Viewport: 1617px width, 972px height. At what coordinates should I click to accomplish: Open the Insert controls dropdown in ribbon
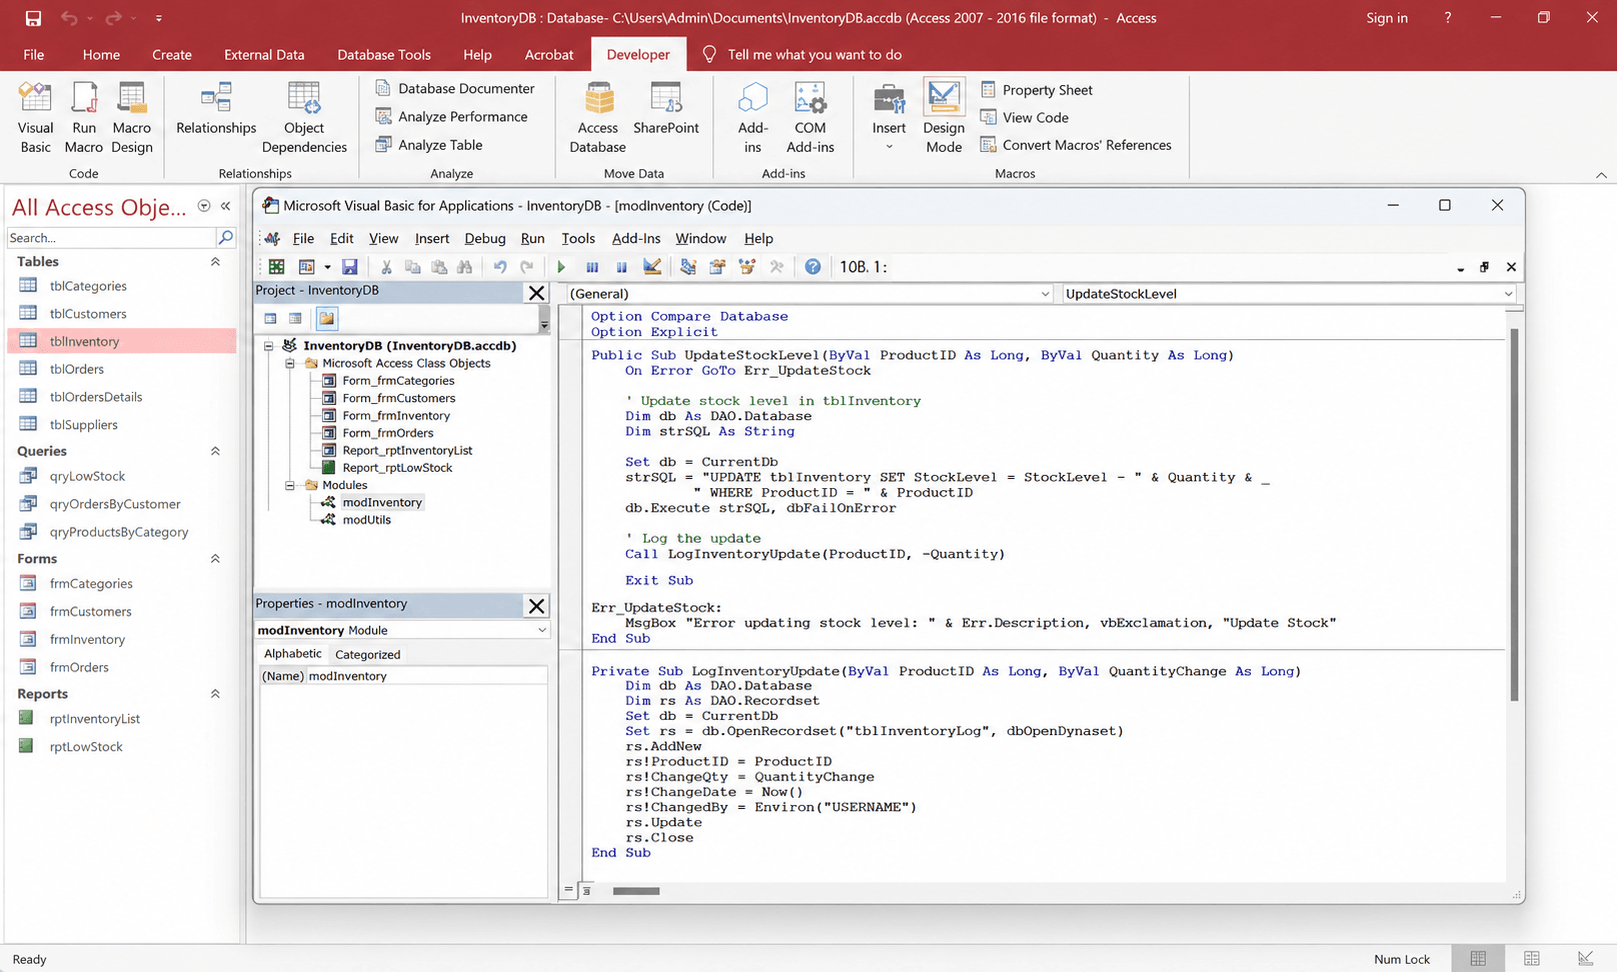click(x=889, y=118)
